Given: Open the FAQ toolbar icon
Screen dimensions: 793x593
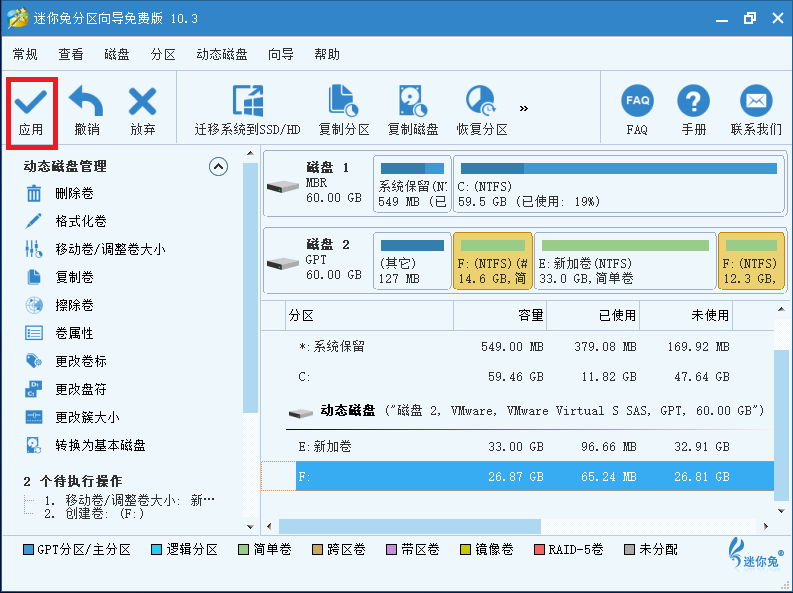Looking at the screenshot, I should click(637, 101).
